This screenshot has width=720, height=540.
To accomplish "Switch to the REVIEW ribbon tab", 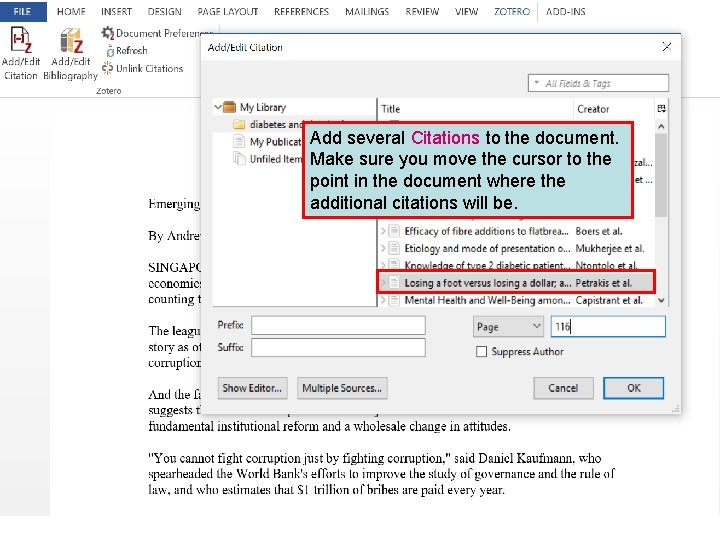I will [x=422, y=11].
